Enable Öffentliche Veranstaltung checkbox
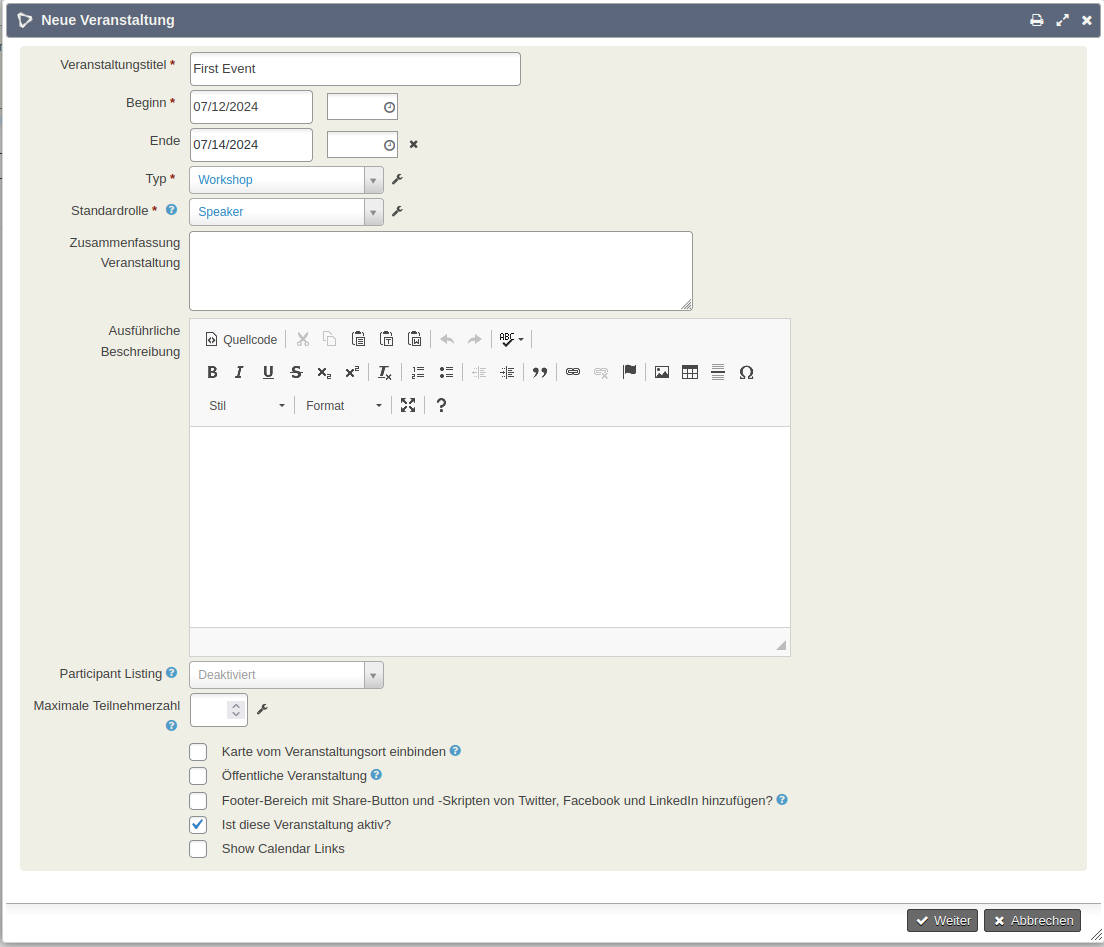The height and width of the screenshot is (947, 1104). 198,776
